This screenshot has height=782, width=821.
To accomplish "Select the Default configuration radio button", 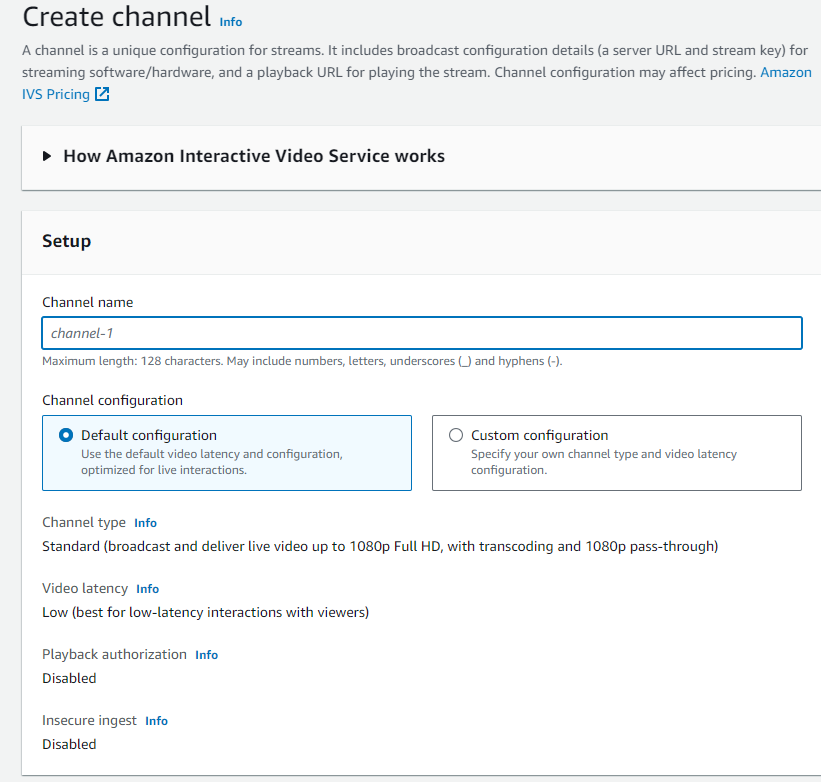I will (x=66, y=435).
